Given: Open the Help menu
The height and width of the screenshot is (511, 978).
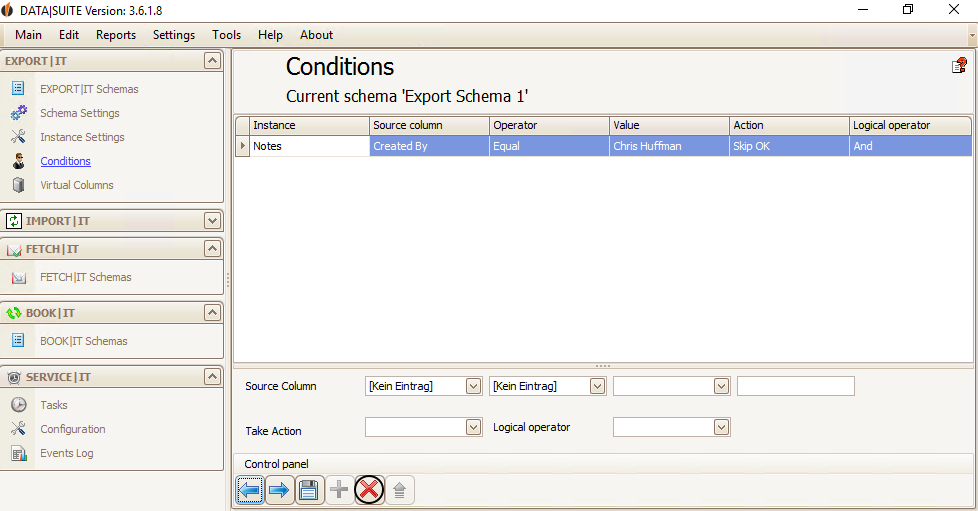Looking at the screenshot, I should (270, 35).
